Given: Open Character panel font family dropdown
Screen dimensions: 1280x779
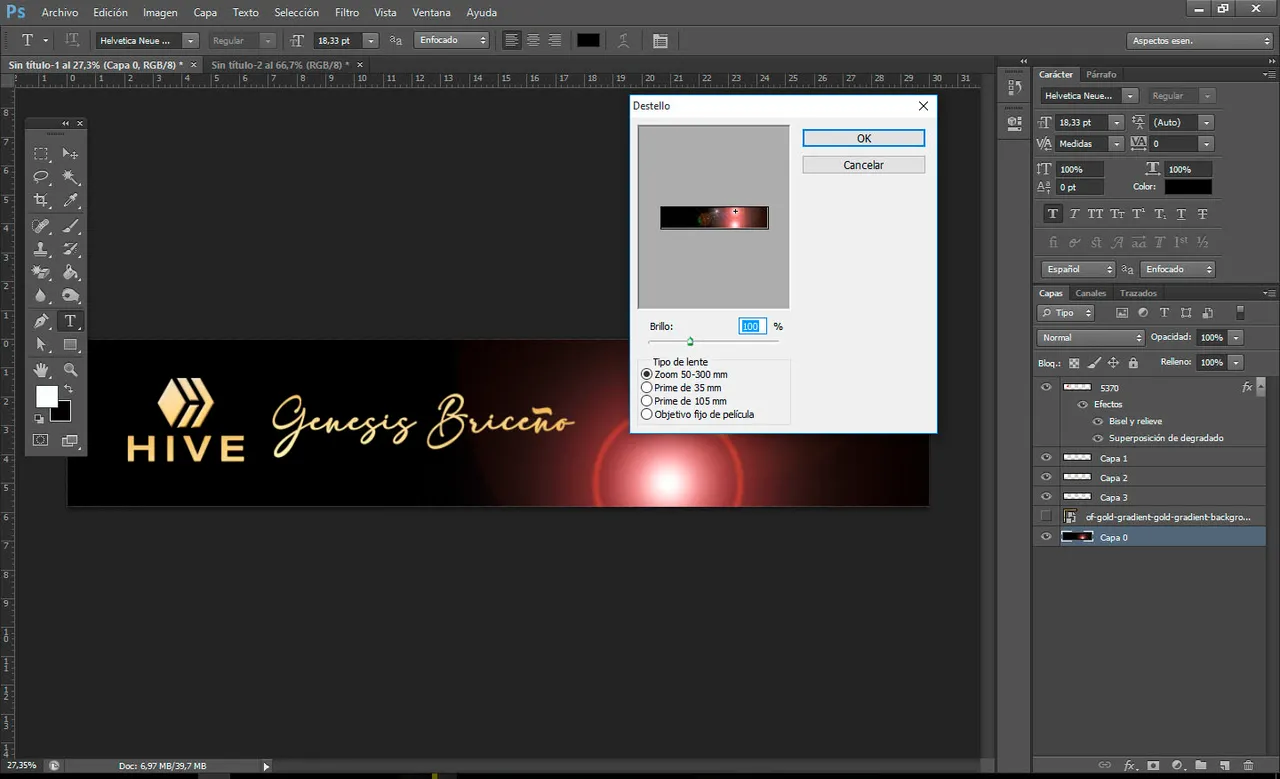Looking at the screenshot, I should pos(1129,96).
